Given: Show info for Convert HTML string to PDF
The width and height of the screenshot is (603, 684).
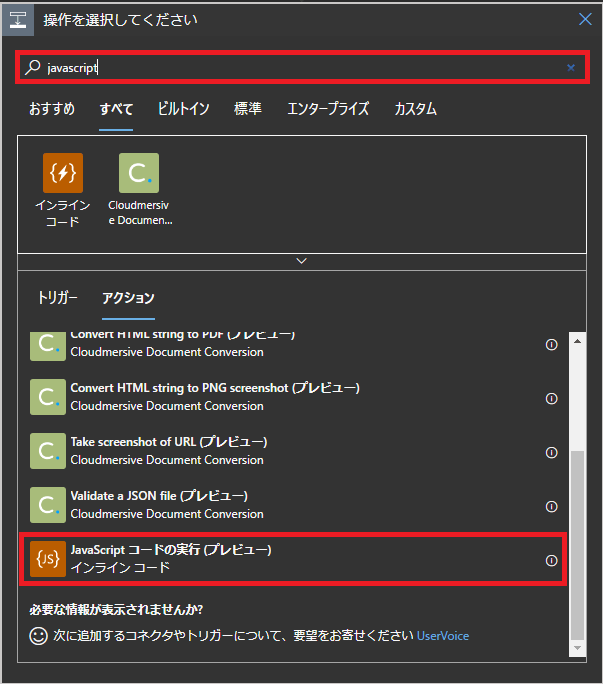Looking at the screenshot, I should click(x=552, y=345).
